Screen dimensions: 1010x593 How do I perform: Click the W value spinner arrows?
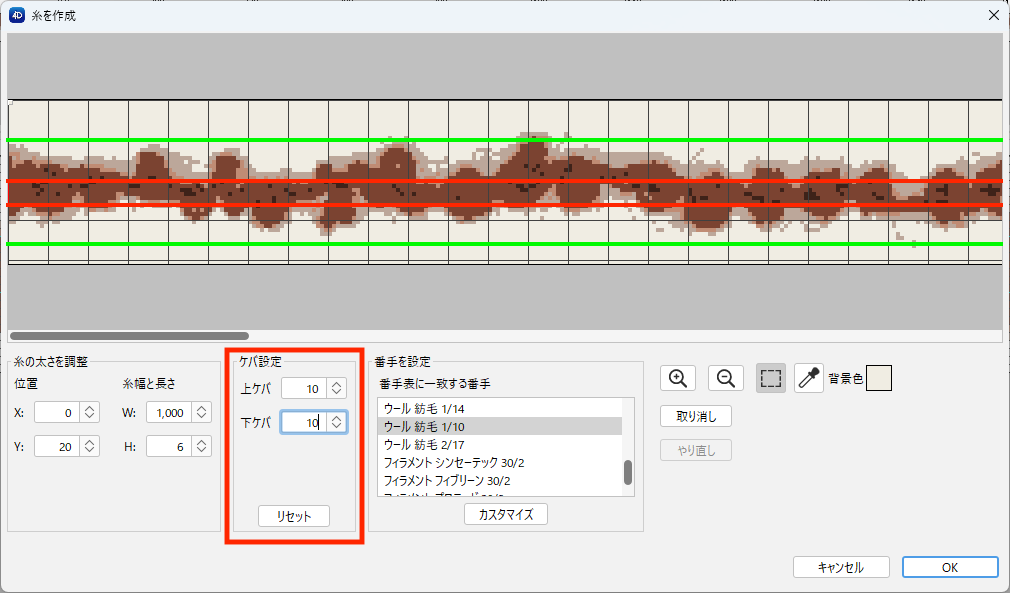(202, 413)
